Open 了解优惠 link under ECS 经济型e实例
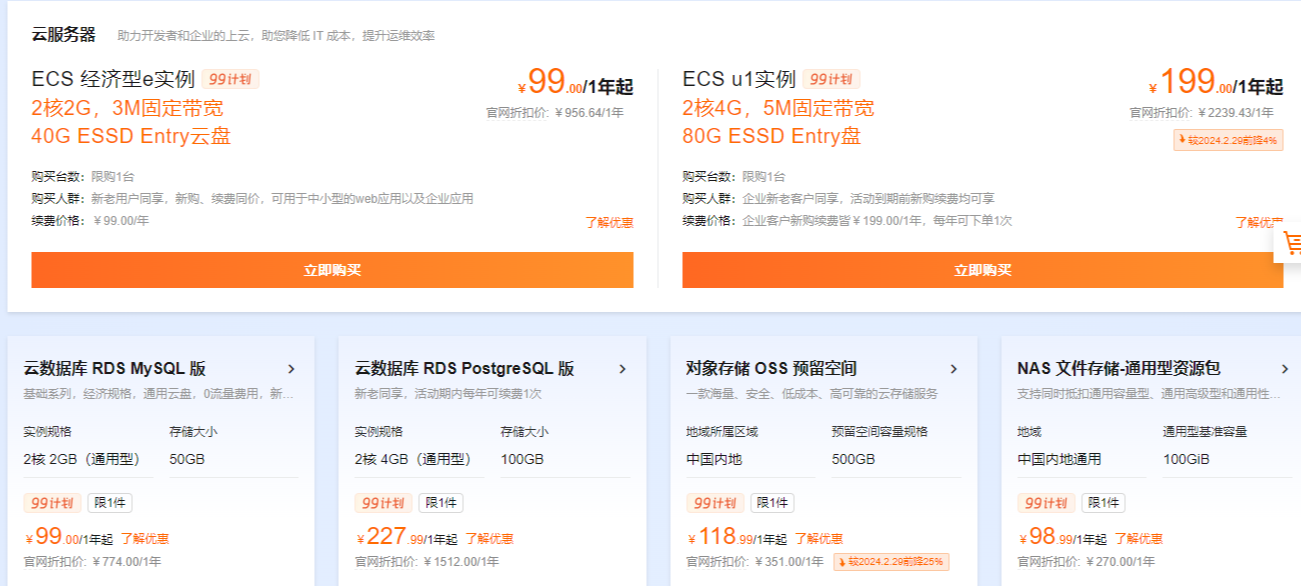 pyautogui.click(x=609, y=222)
